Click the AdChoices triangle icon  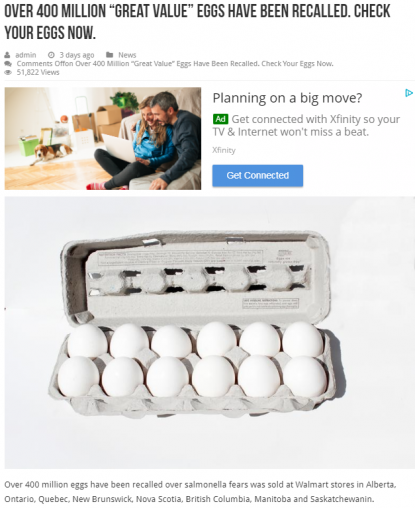pos(409,93)
